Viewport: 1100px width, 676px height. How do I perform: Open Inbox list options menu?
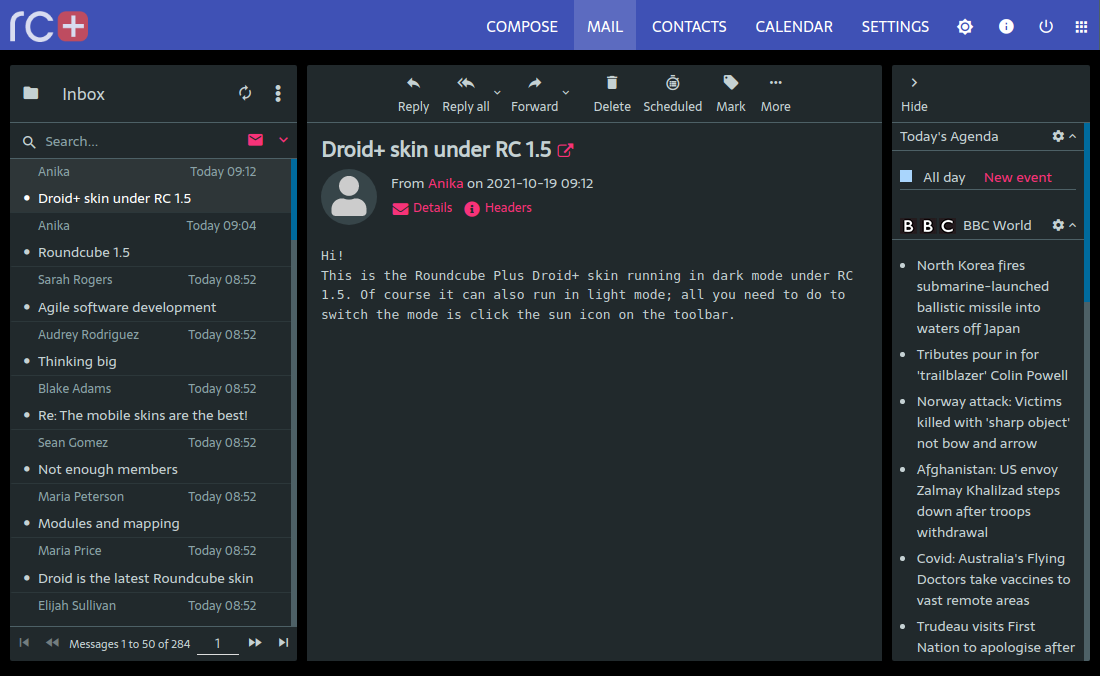tap(278, 93)
